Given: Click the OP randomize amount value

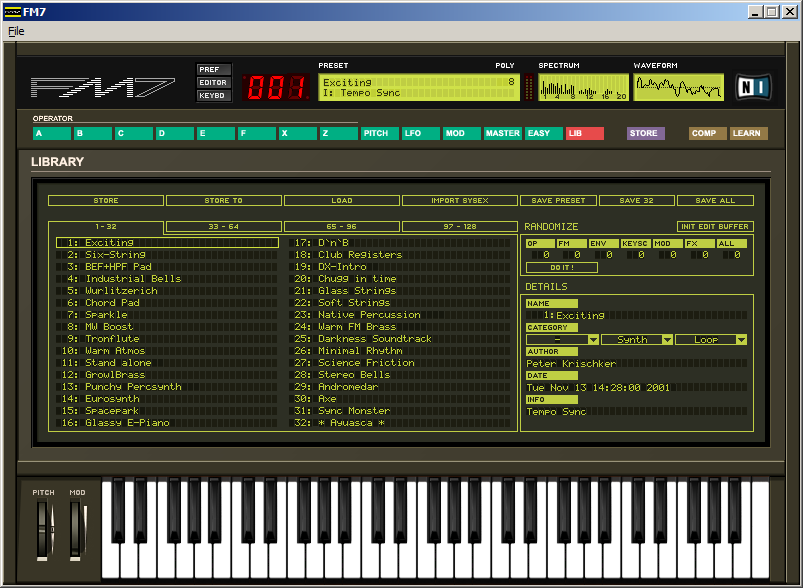Looking at the screenshot, I should pyautogui.click(x=542, y=255).
